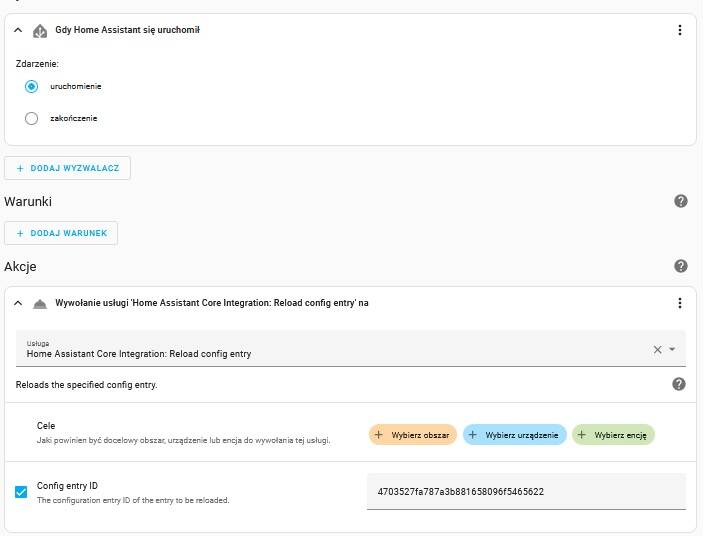Screen dimensions: 707x536
Task: Click Home Assistant icon in trigger header
Action: coord(40,31)
